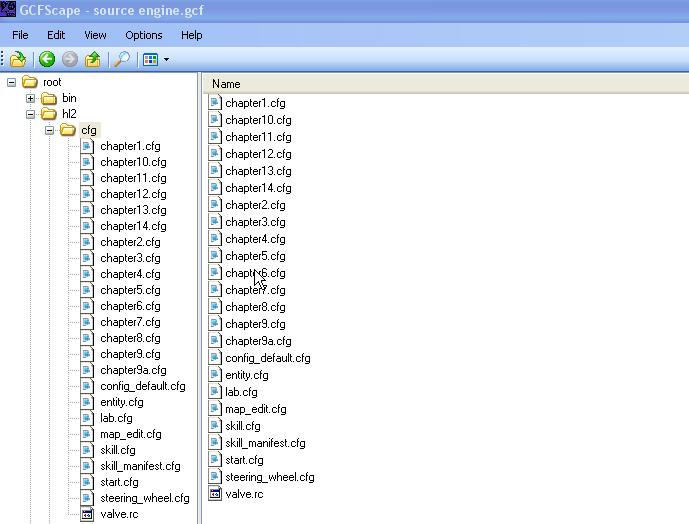Select the bin folder in tree
This screenshot has width=689, height=524.
[x=69, y=98]
